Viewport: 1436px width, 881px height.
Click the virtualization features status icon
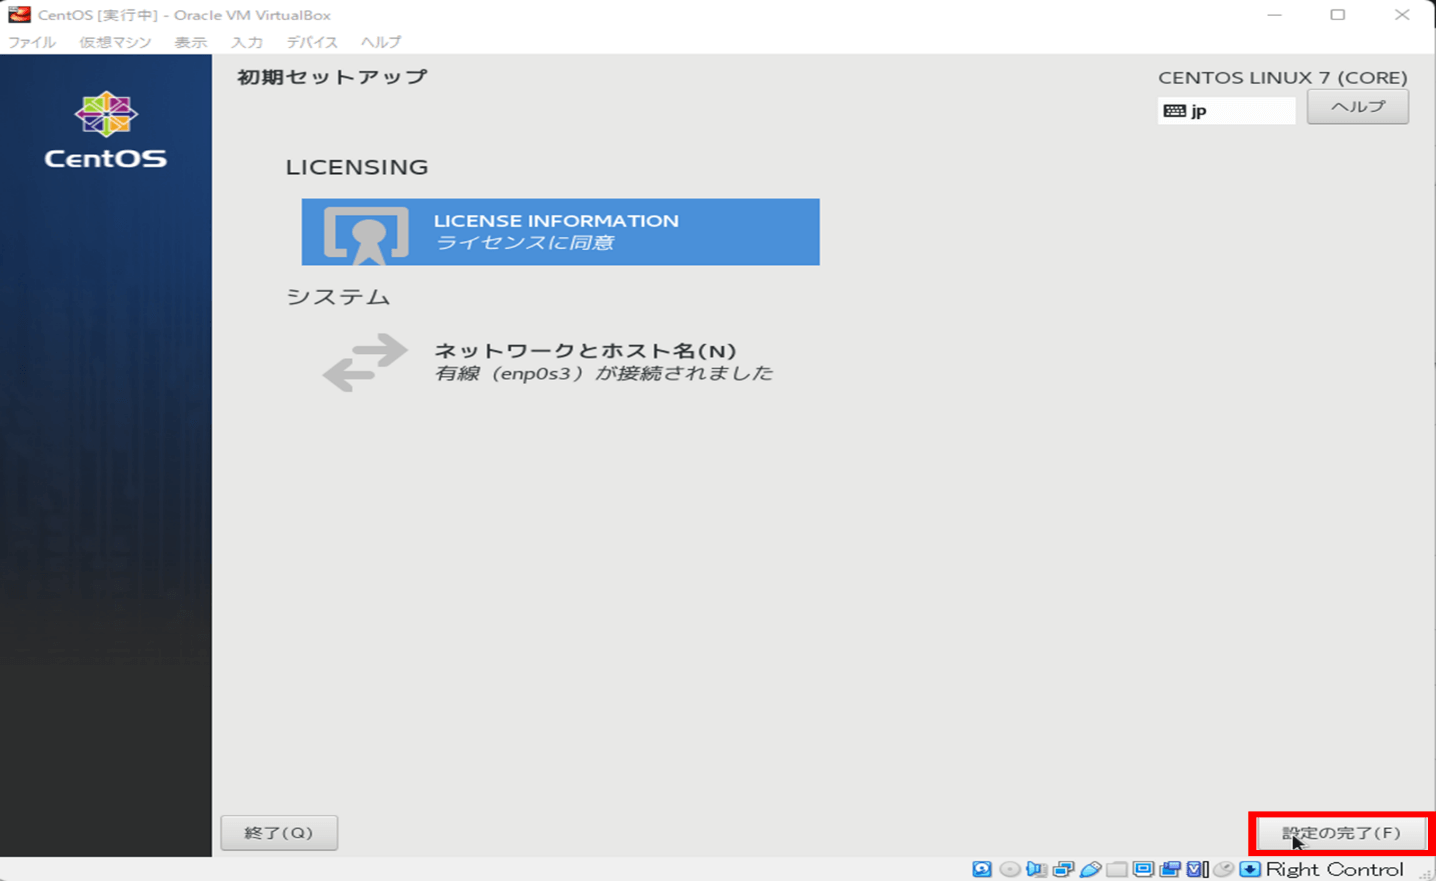[x=1197, y=869]
